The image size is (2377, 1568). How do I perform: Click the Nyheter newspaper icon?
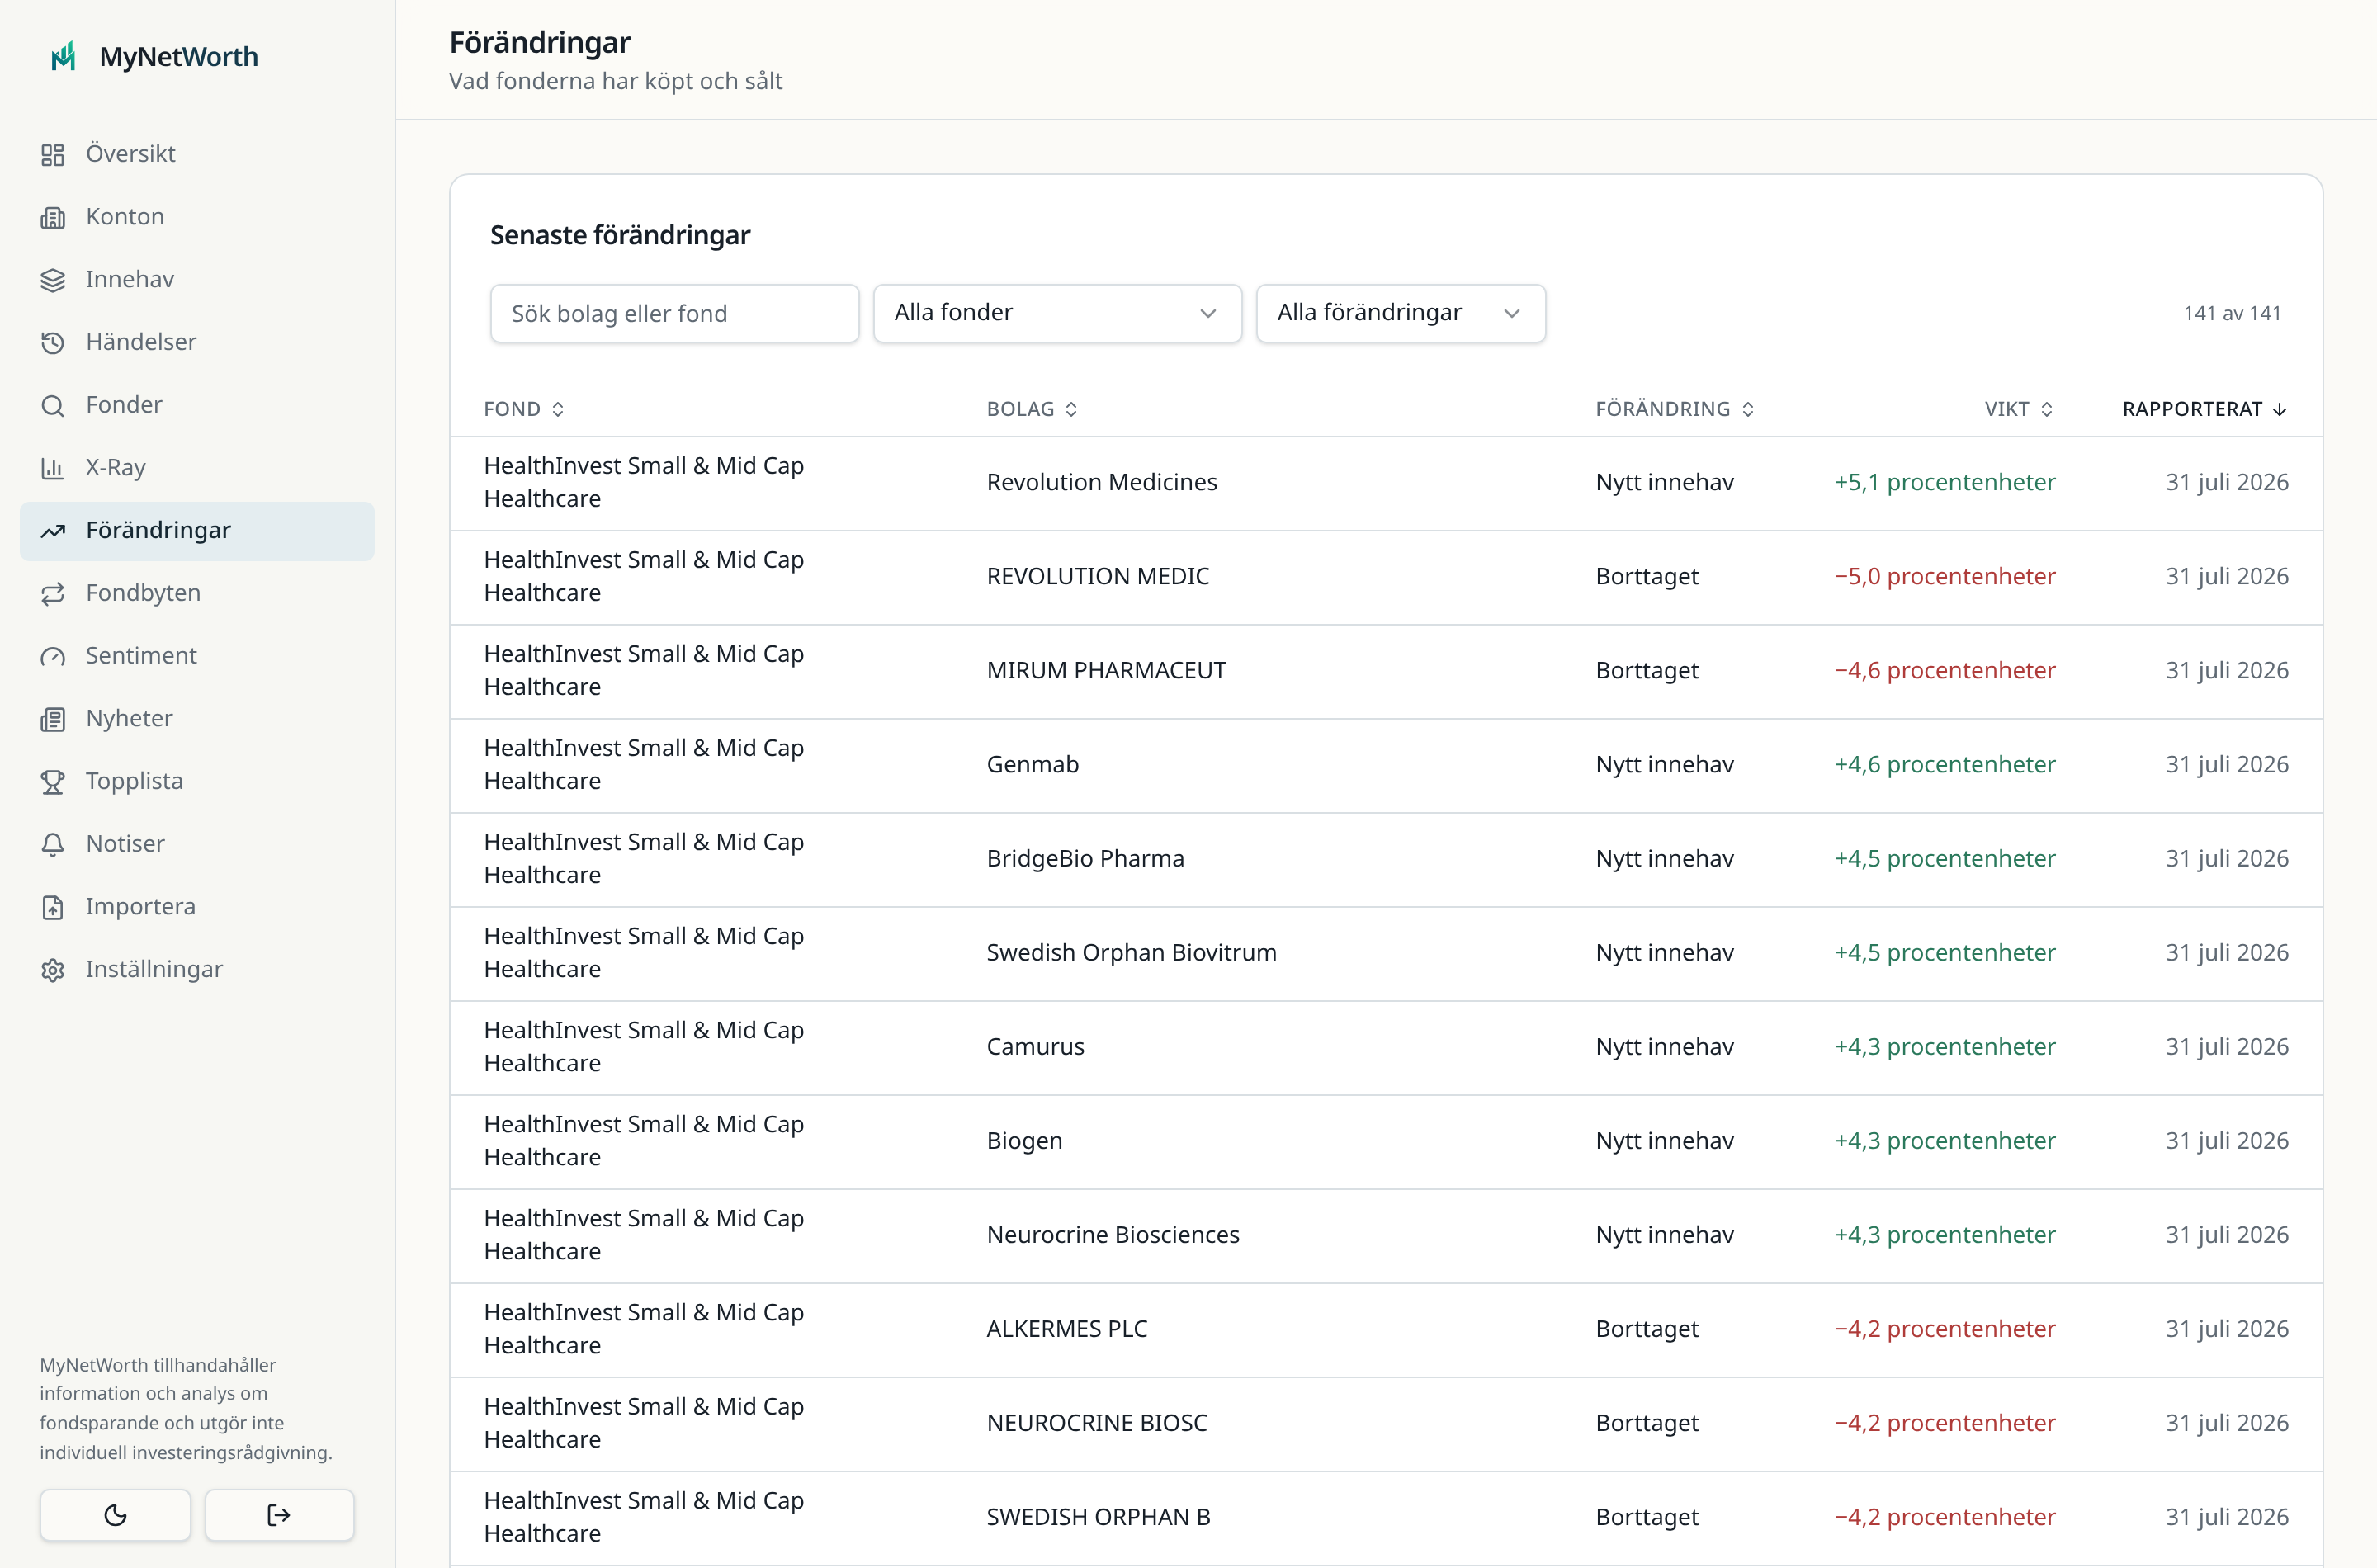(53, 719)
